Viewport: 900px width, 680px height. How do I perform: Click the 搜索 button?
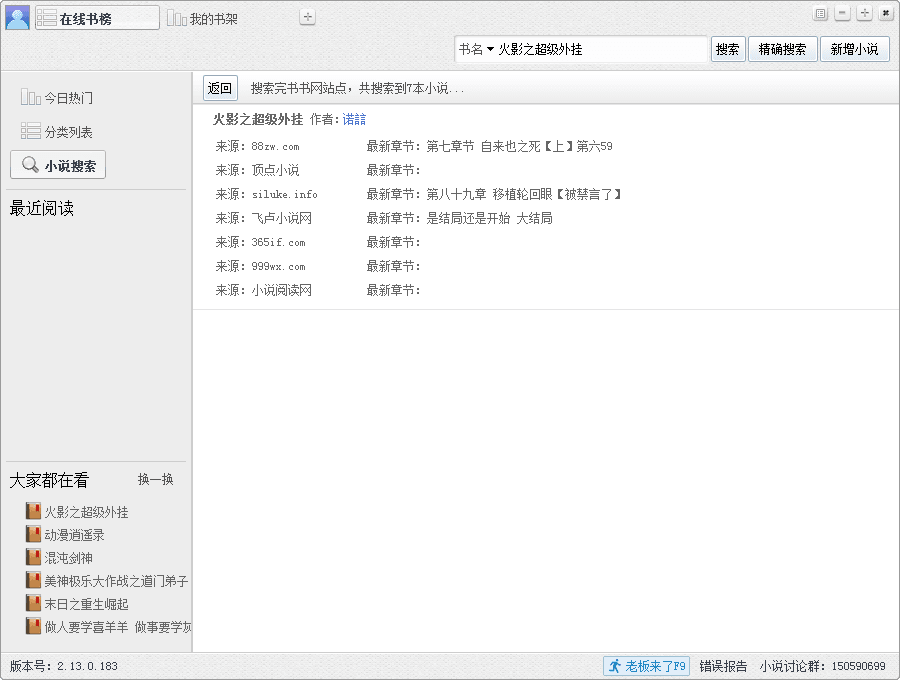pos(728,49)
